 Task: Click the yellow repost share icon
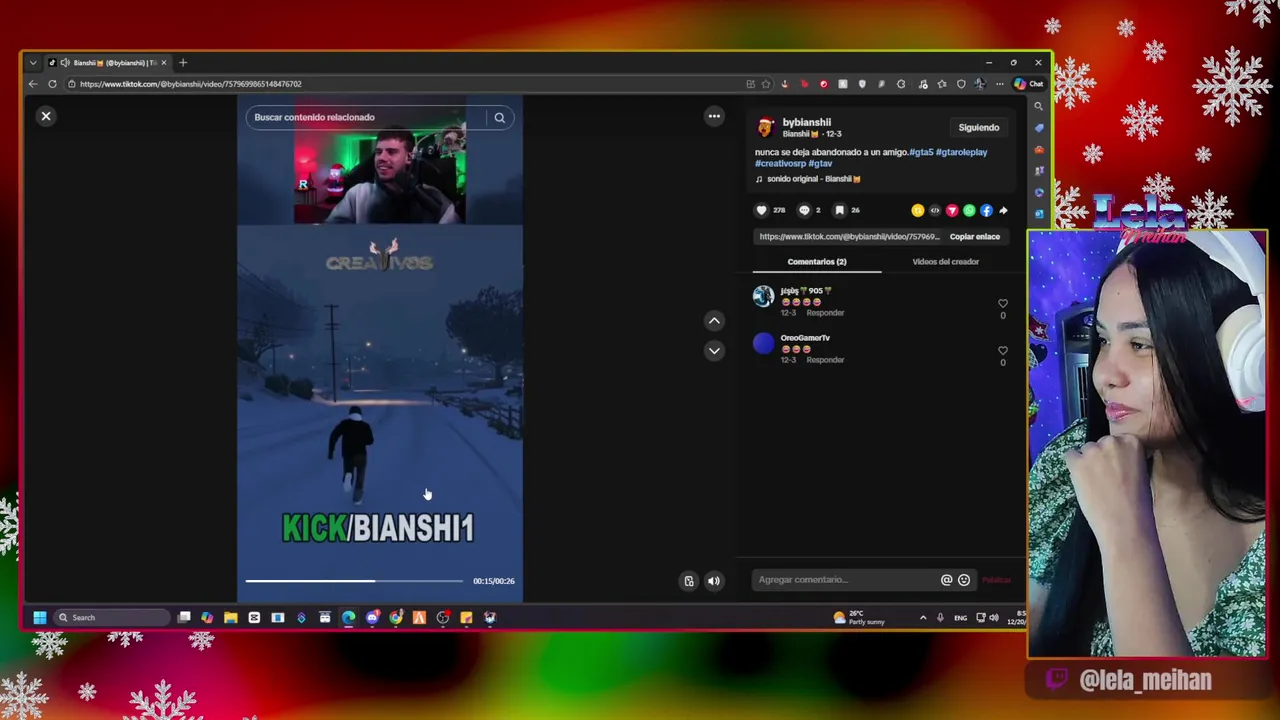click(x=918, y=210)
